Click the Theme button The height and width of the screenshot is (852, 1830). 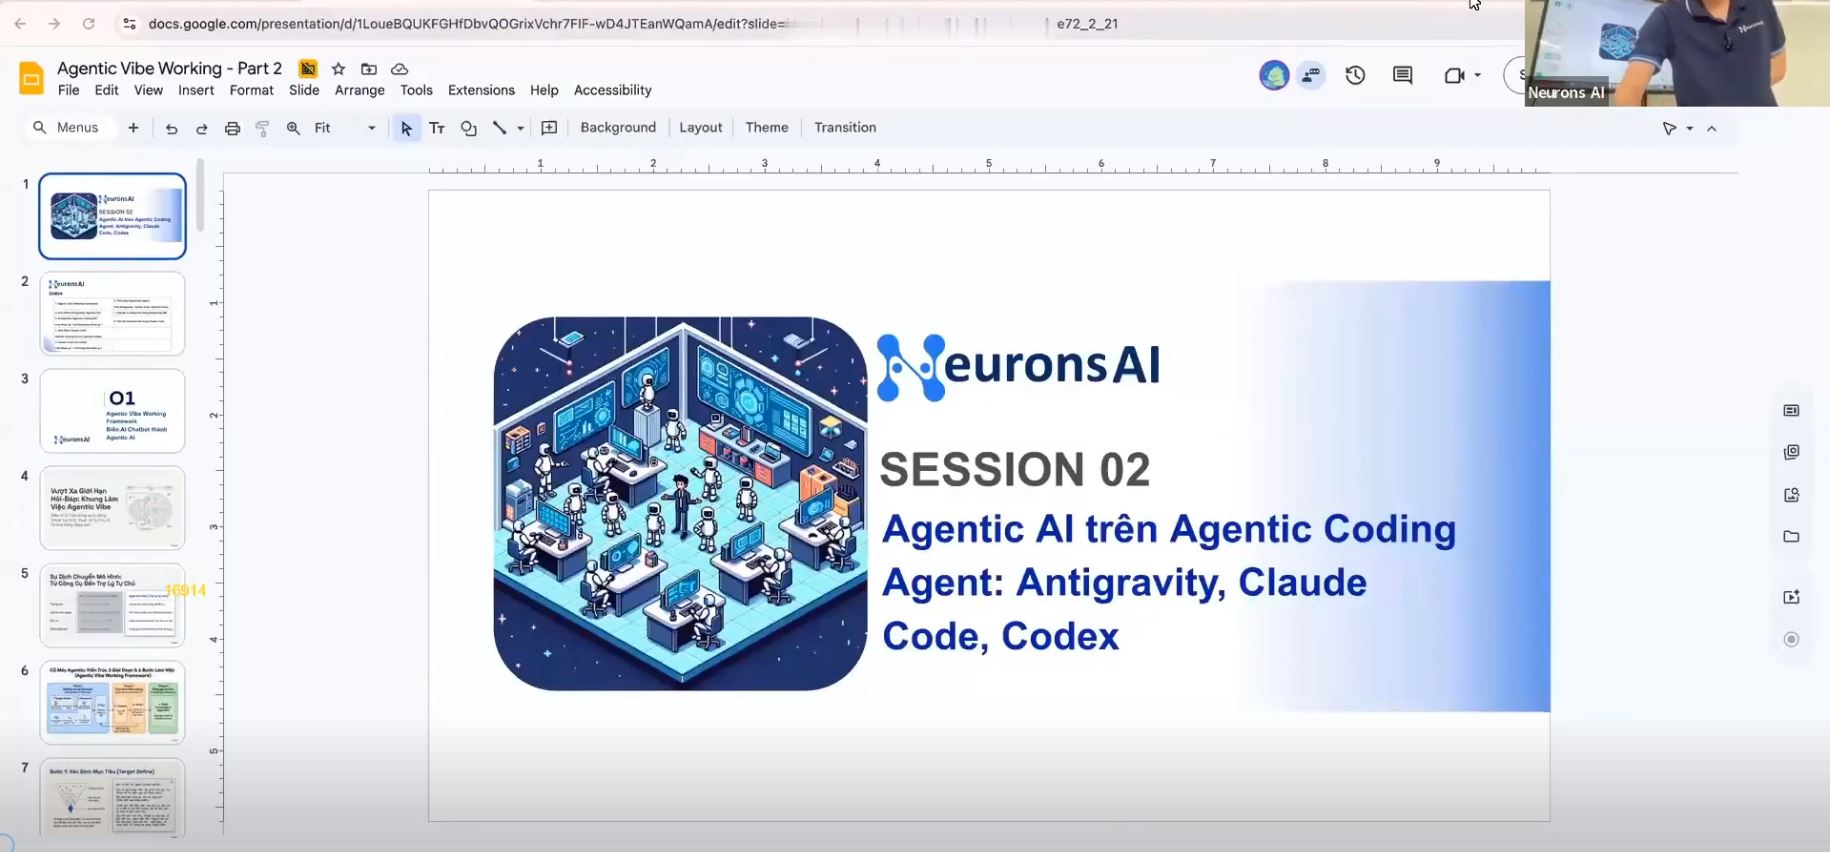(x=767, y=128)
